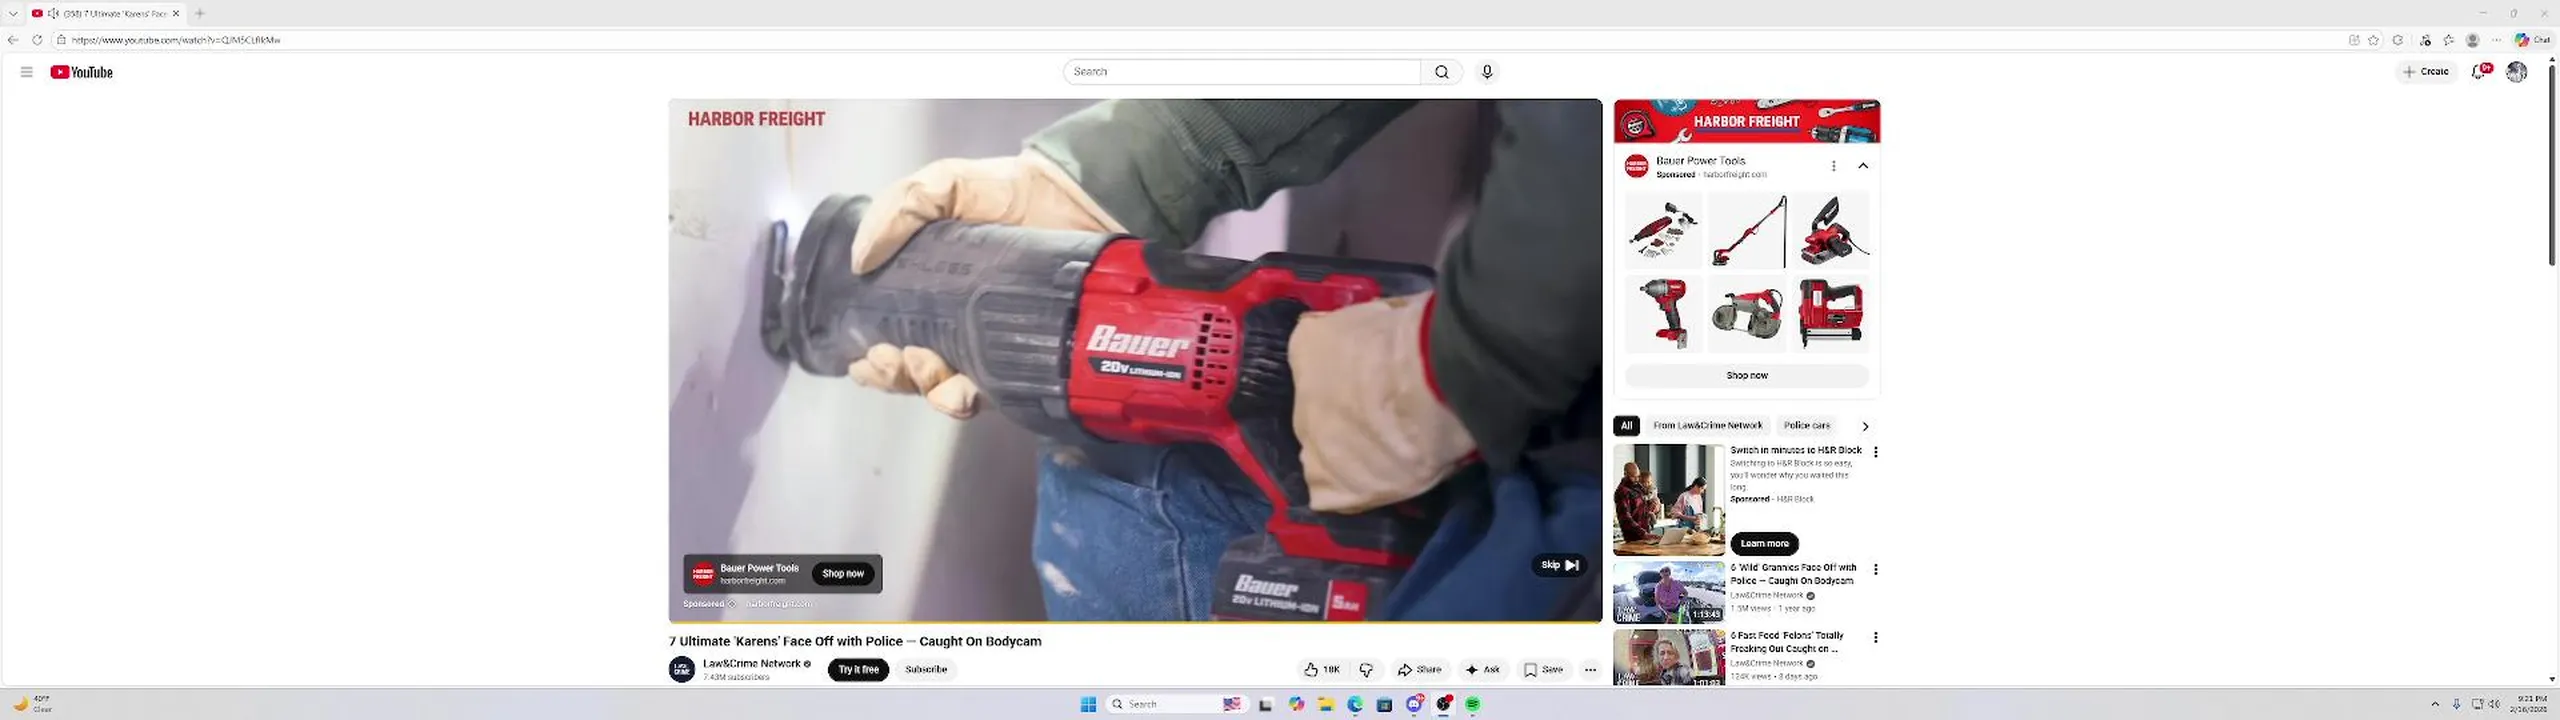Open 6 Fast Food 'Felons' video thumbnail
The width and height of the screenshot is (2560, 720).
pyautogui.click(x=1669, y=658)
